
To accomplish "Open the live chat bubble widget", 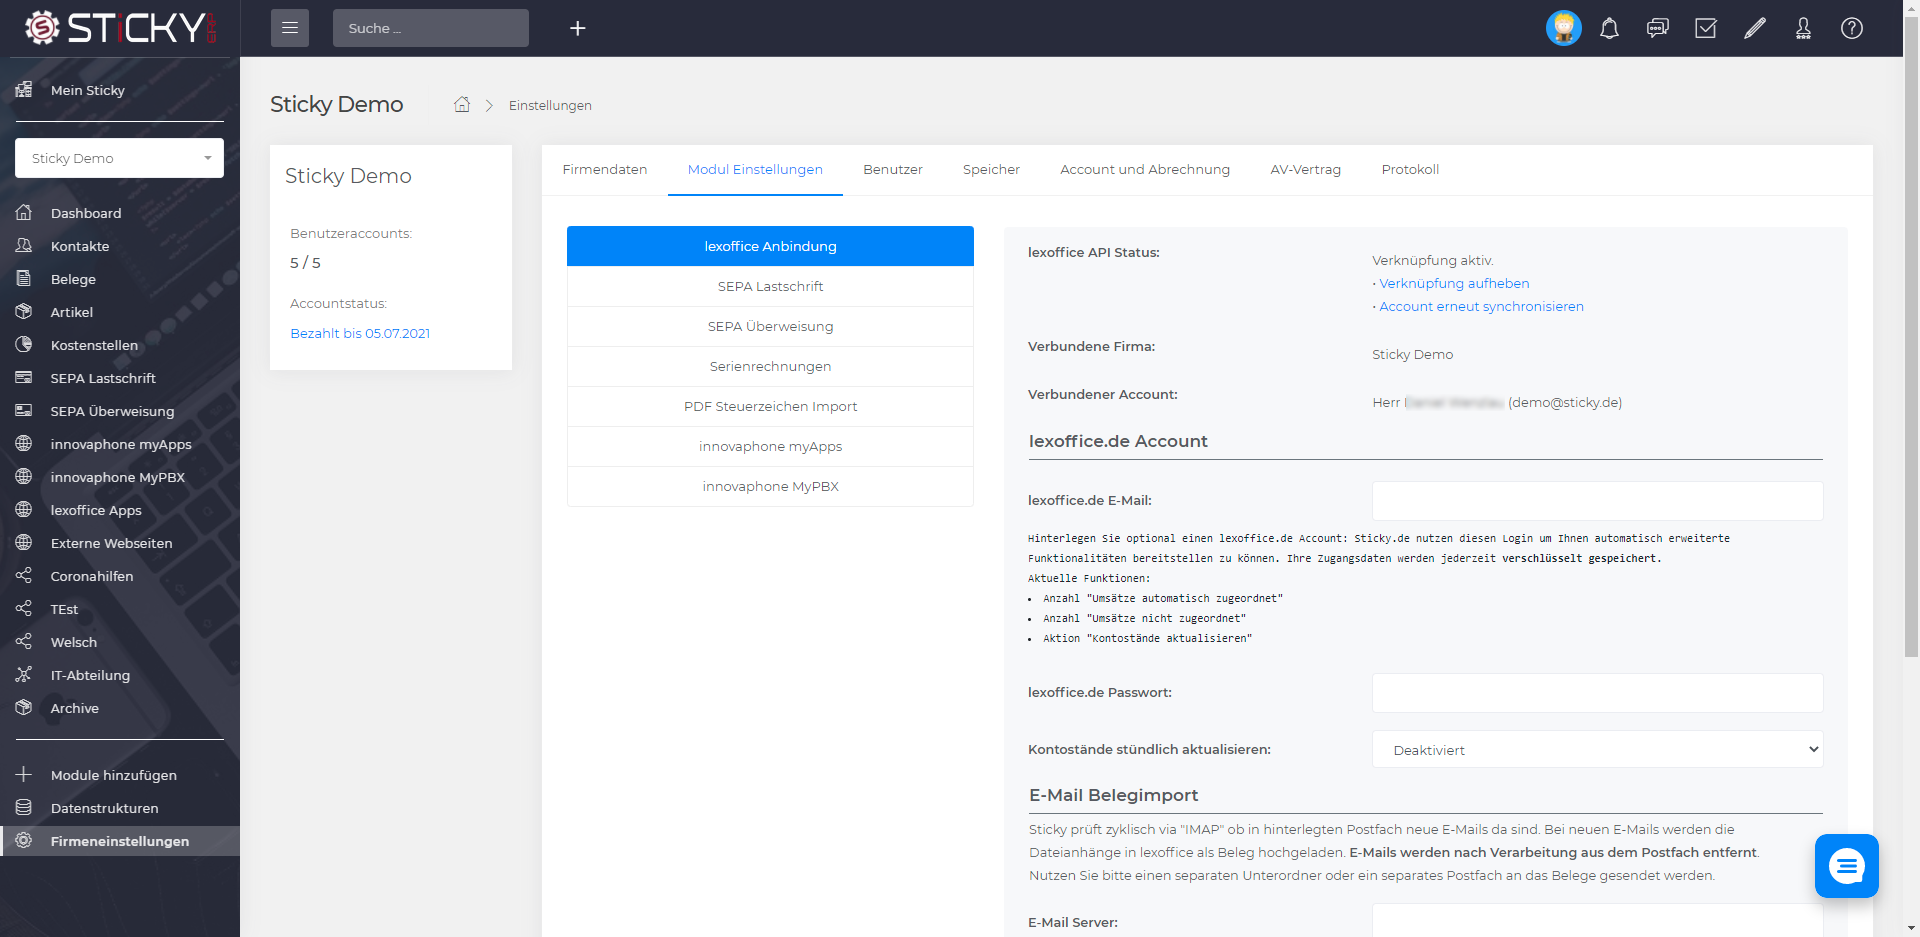I will point(1847,866).
